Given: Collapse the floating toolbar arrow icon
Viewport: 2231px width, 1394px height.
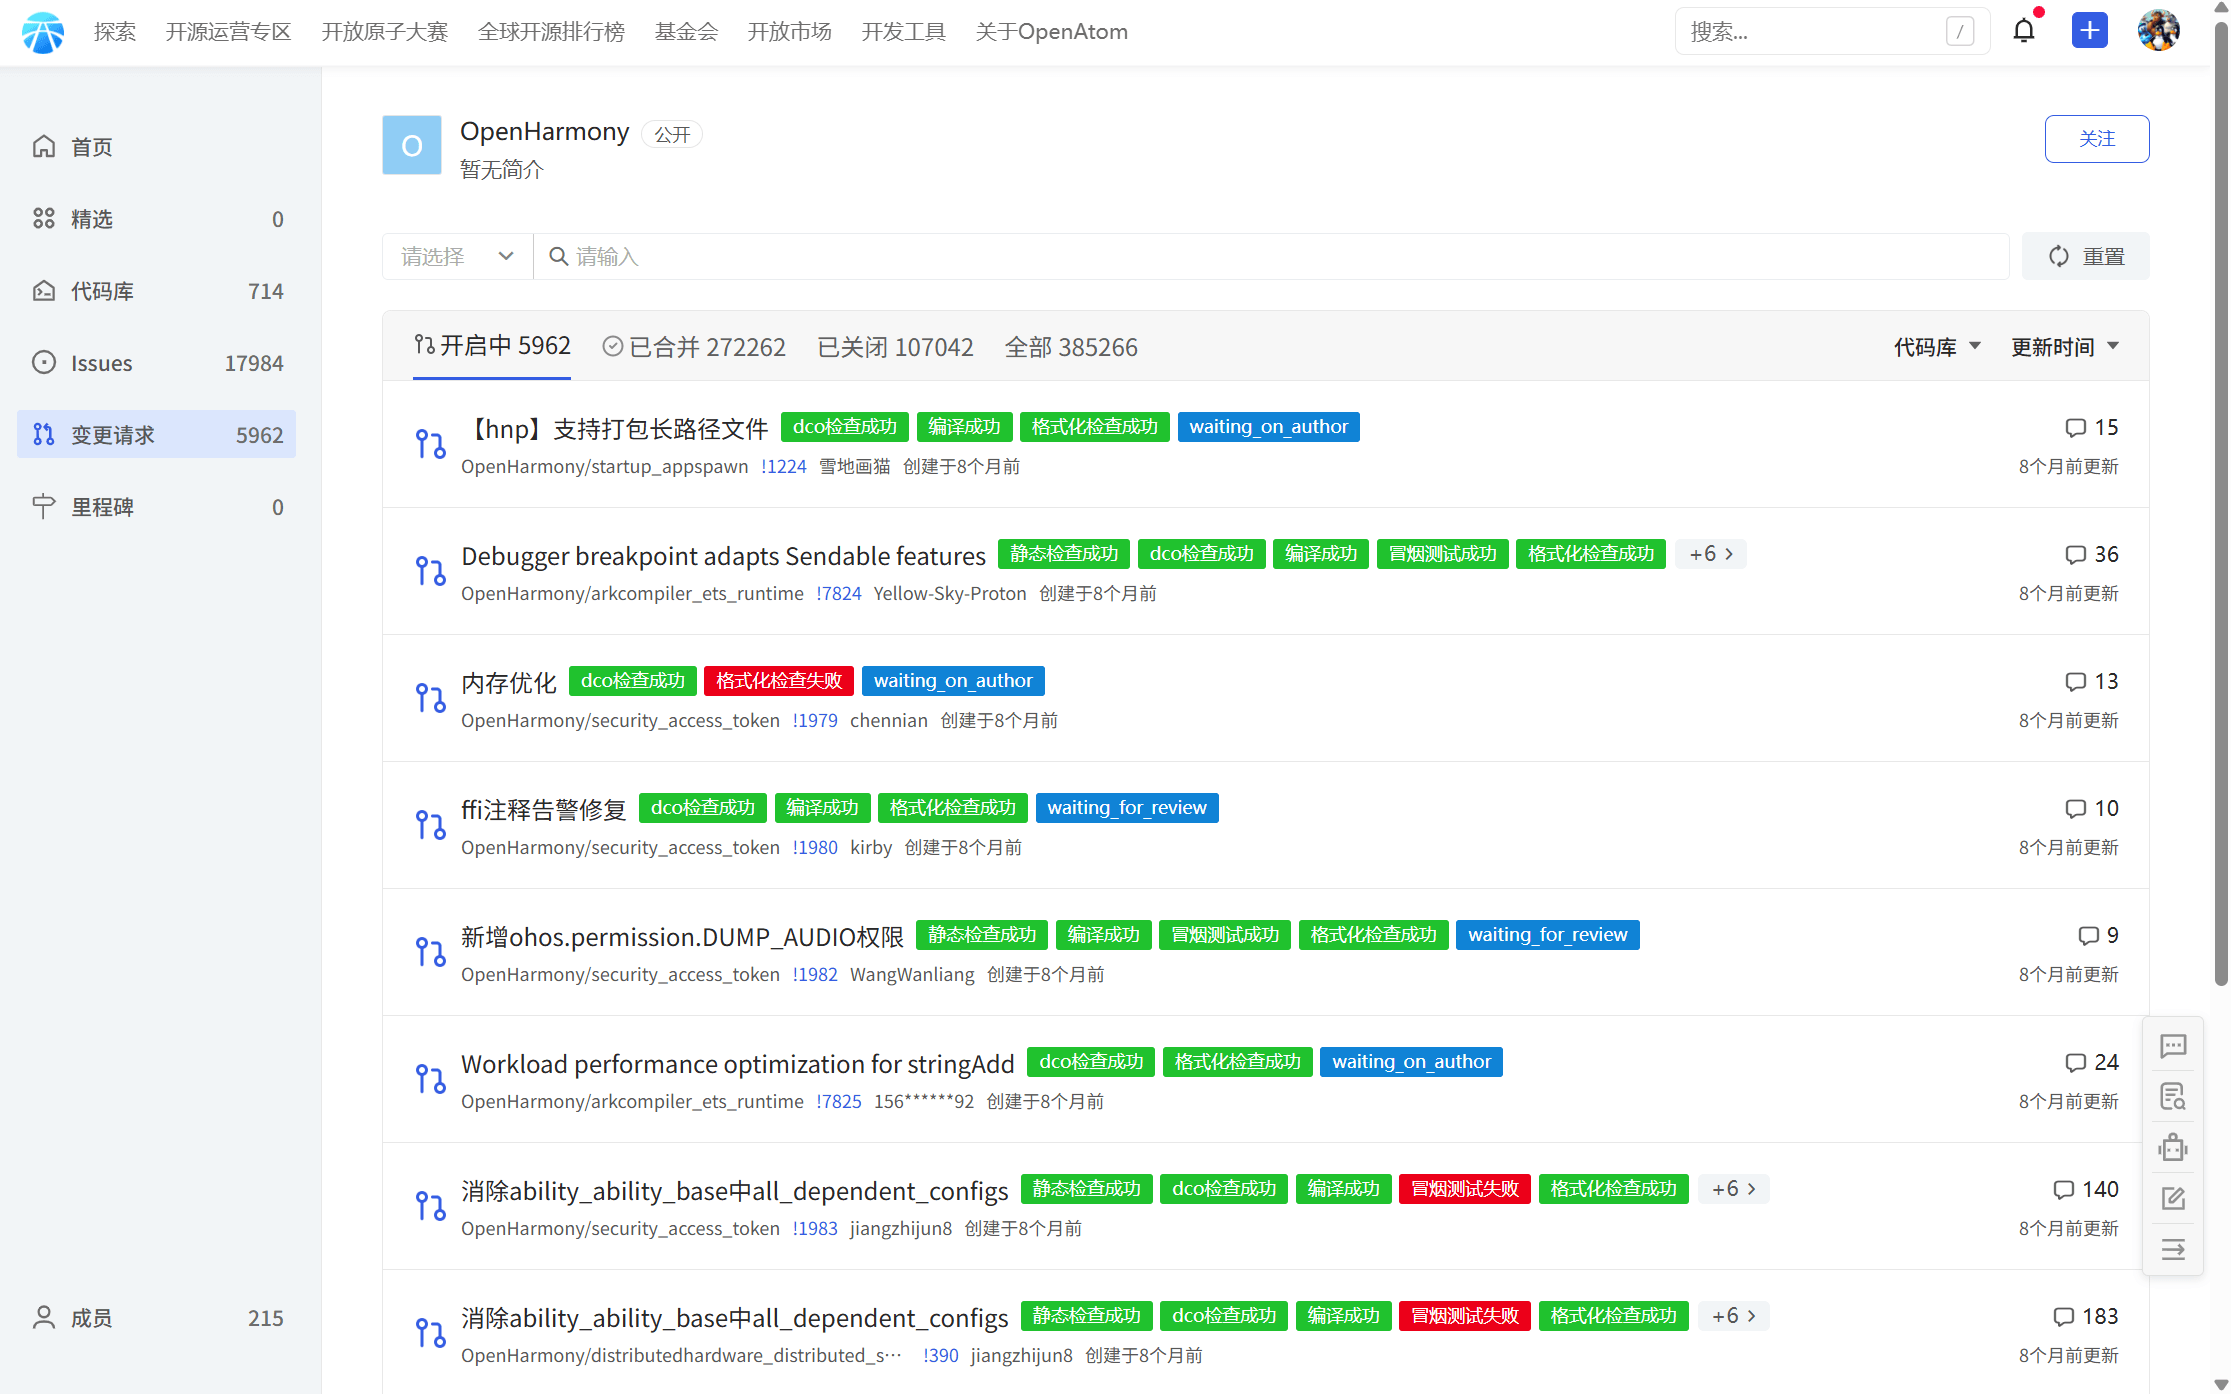Looking at the screenshot, I should [2173, 1249].
